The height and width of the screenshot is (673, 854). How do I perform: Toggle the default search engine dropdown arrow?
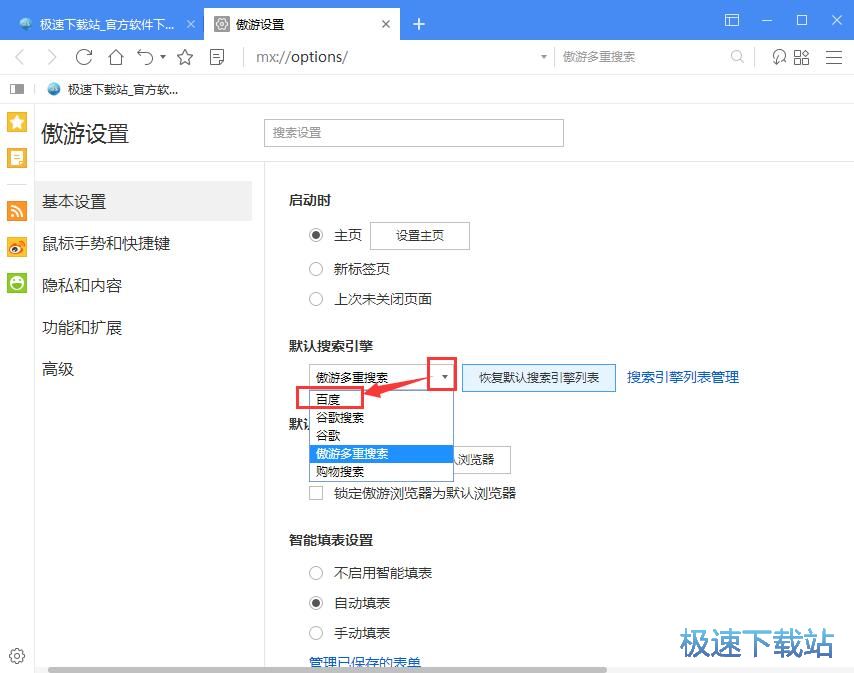pos(444,377)
